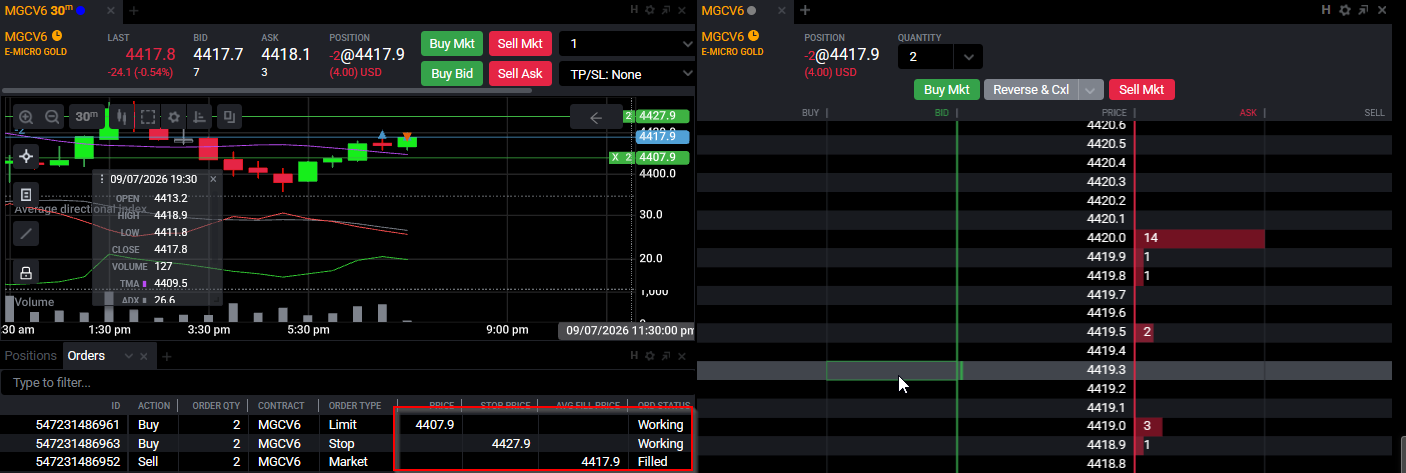Click DOM quantity input showing 2
1406x473 pixels.
pyautogui.click(x=926, y=57)
